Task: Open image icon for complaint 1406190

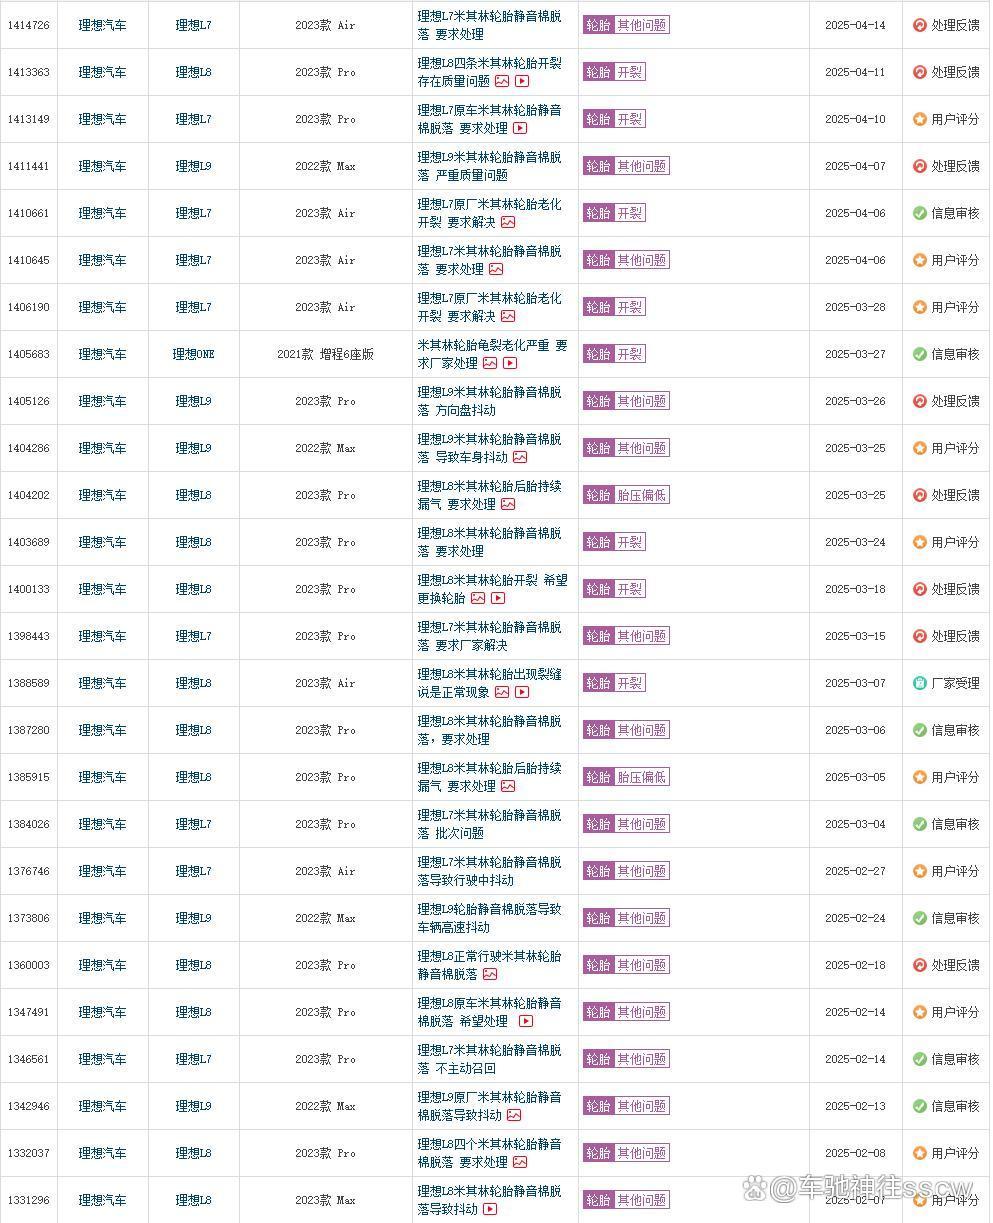Action: pyautogui.click(x=508, y=316)
